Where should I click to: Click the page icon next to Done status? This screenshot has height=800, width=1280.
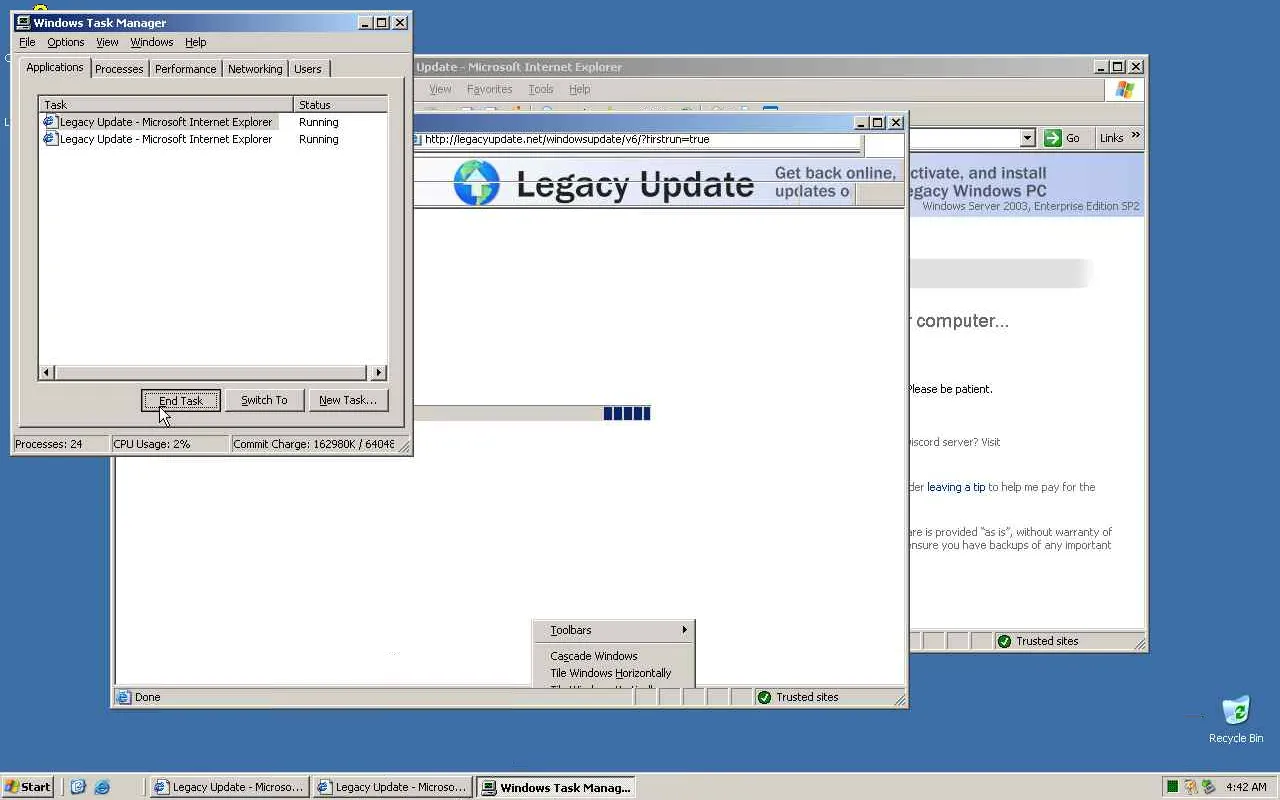click(124, 697)
